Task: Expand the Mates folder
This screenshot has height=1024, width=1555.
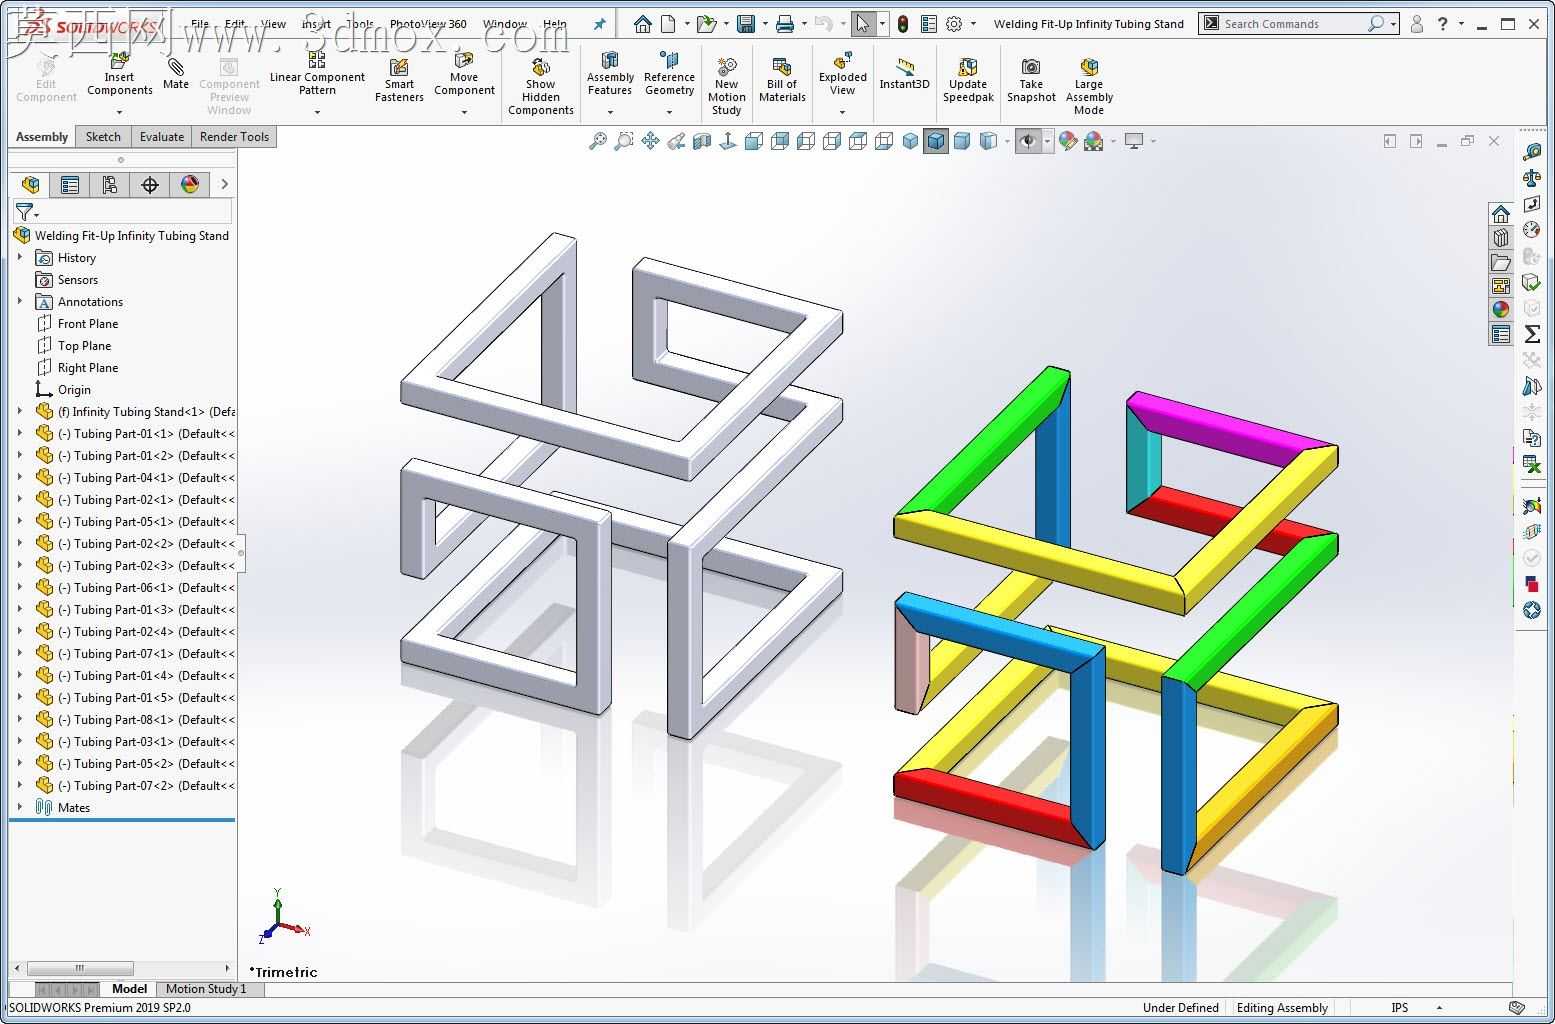Action: [x=20, y=808]
